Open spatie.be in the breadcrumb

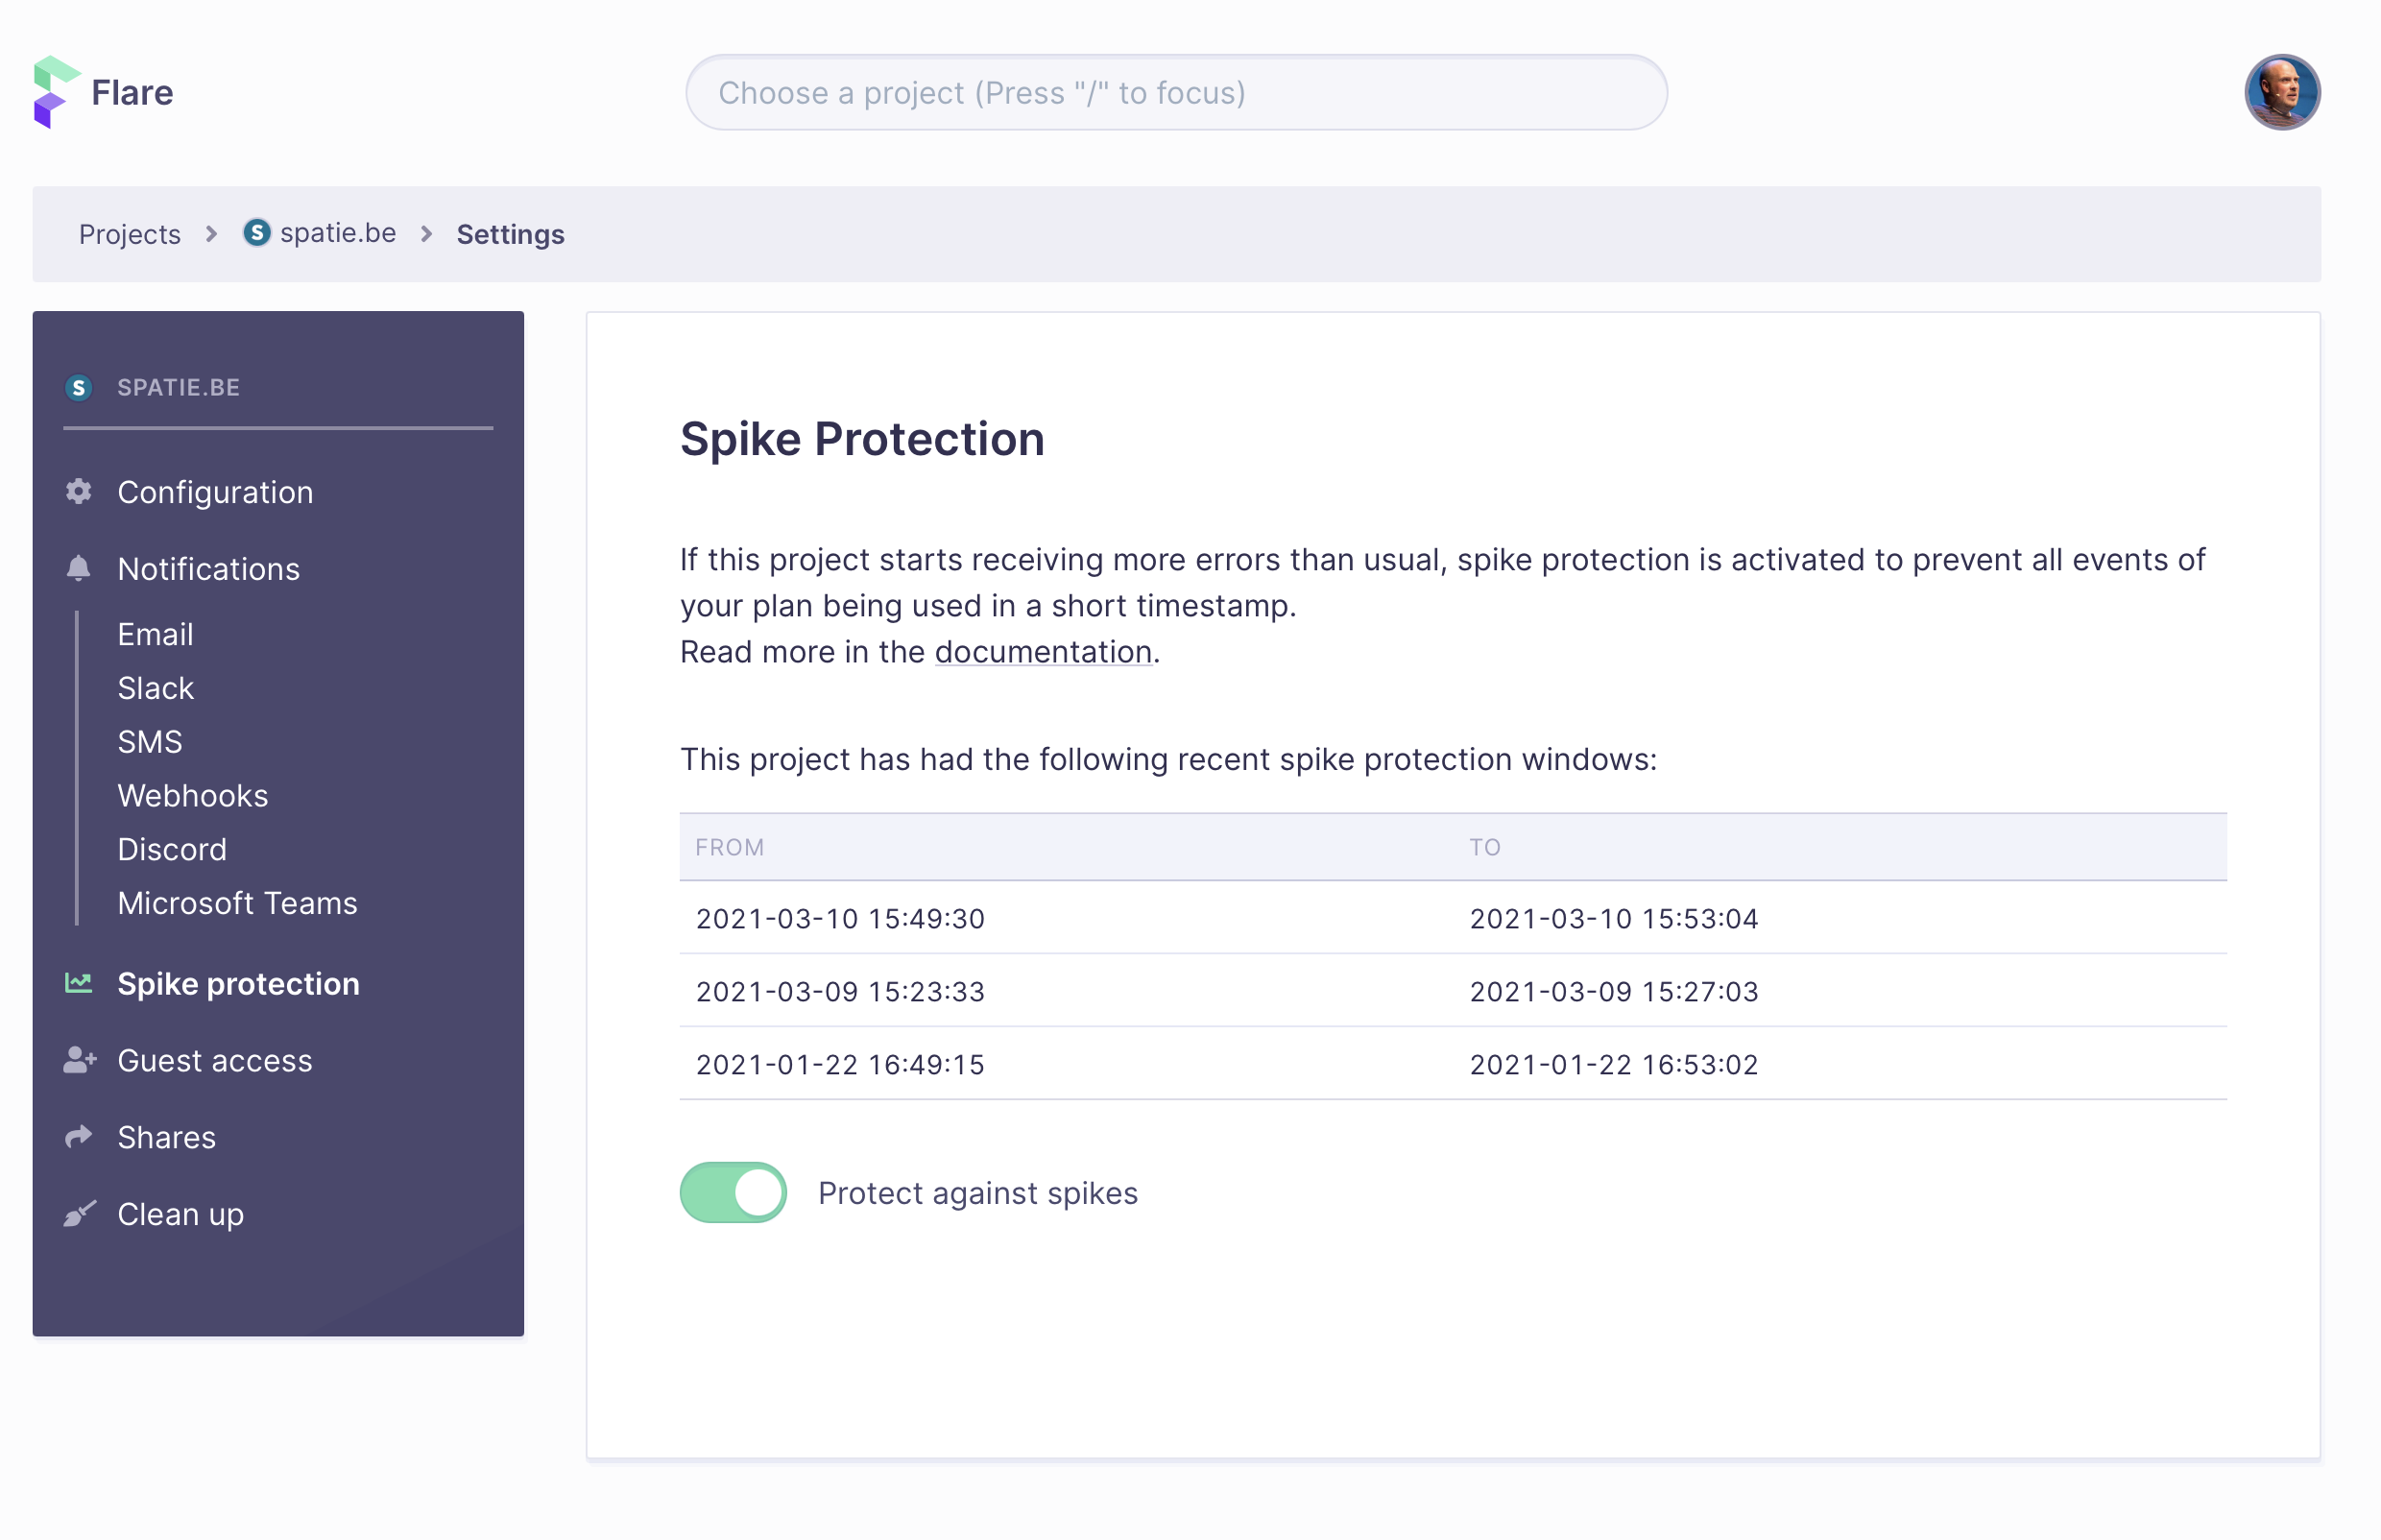tap(338, 233)
